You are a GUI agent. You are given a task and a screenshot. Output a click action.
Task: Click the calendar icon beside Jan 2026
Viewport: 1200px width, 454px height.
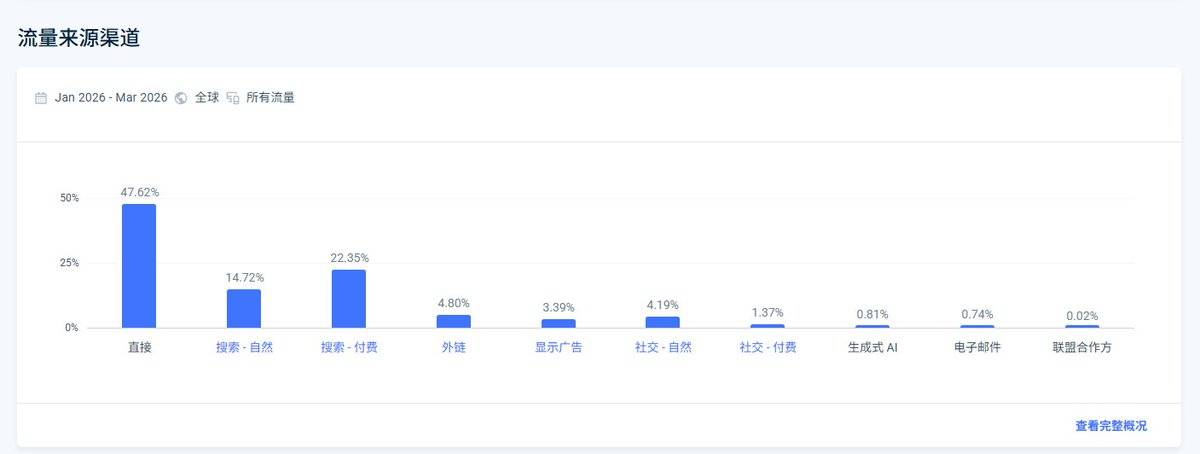point(41,98)
